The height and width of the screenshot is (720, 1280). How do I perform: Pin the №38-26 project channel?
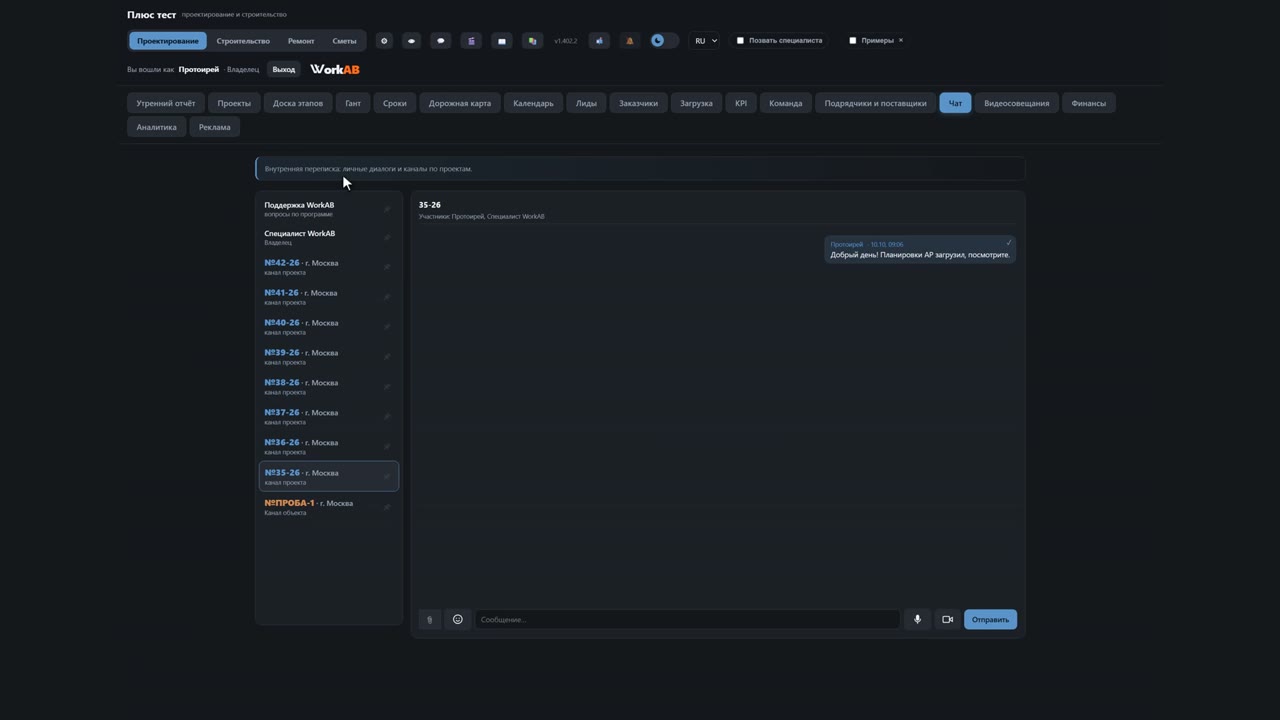click(x=387, y=387)
